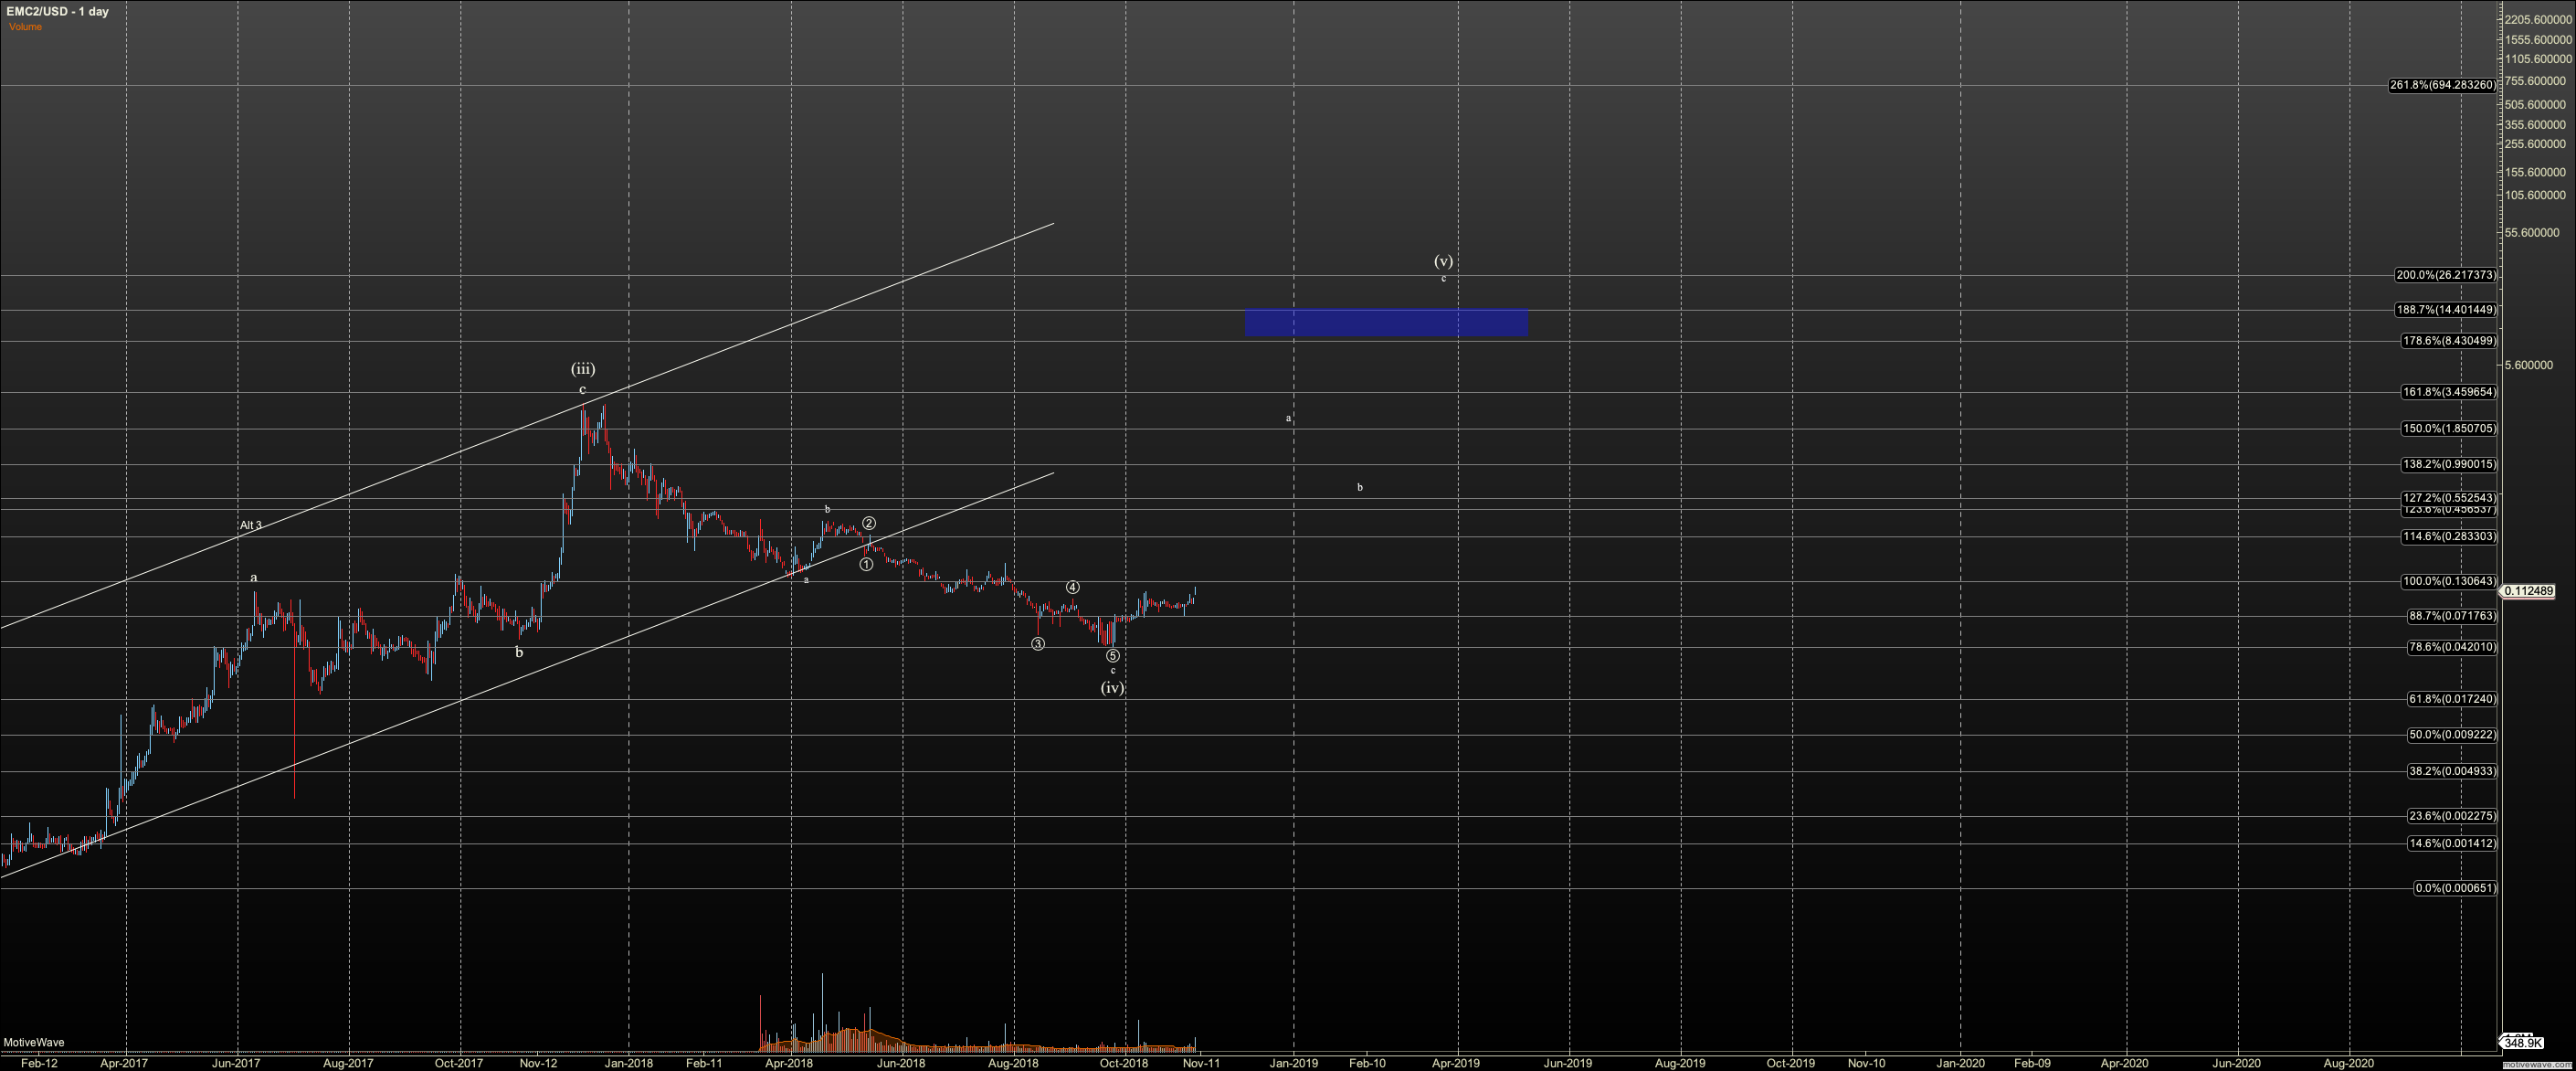
Task: Select the wave c label beneath (iii)
Action: pyautogui.click(x=583, y=390)
